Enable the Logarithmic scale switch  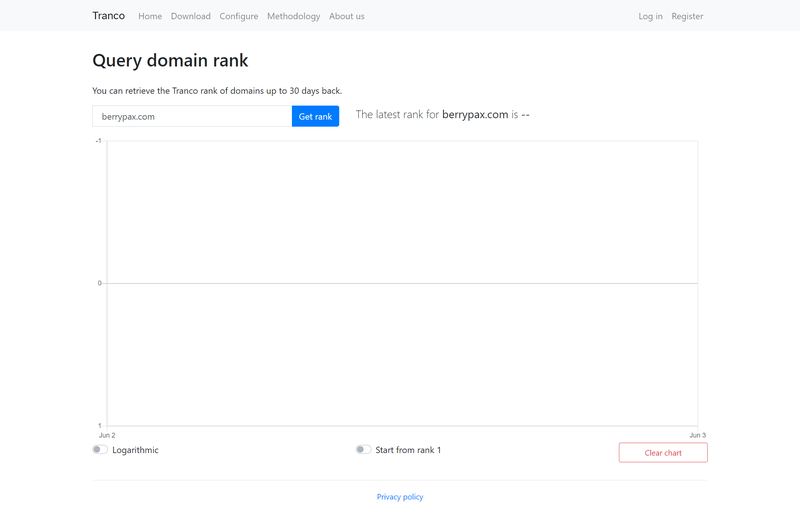click(x=100, y=450)
